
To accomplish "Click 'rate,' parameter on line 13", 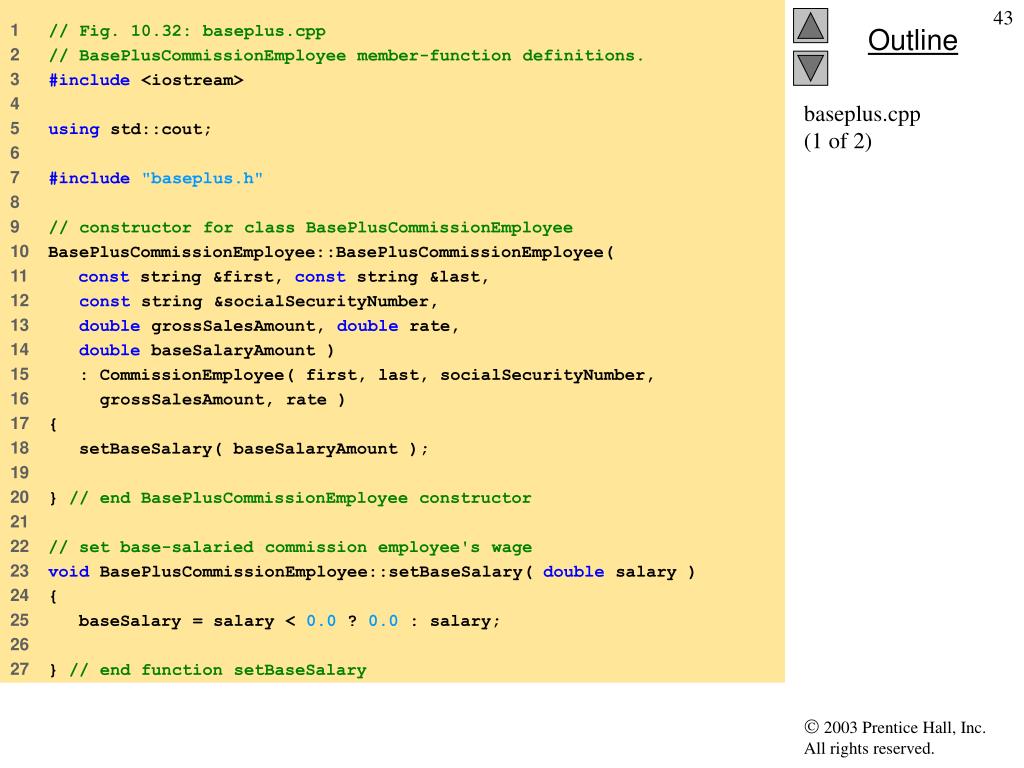I will tap(434, 326).
